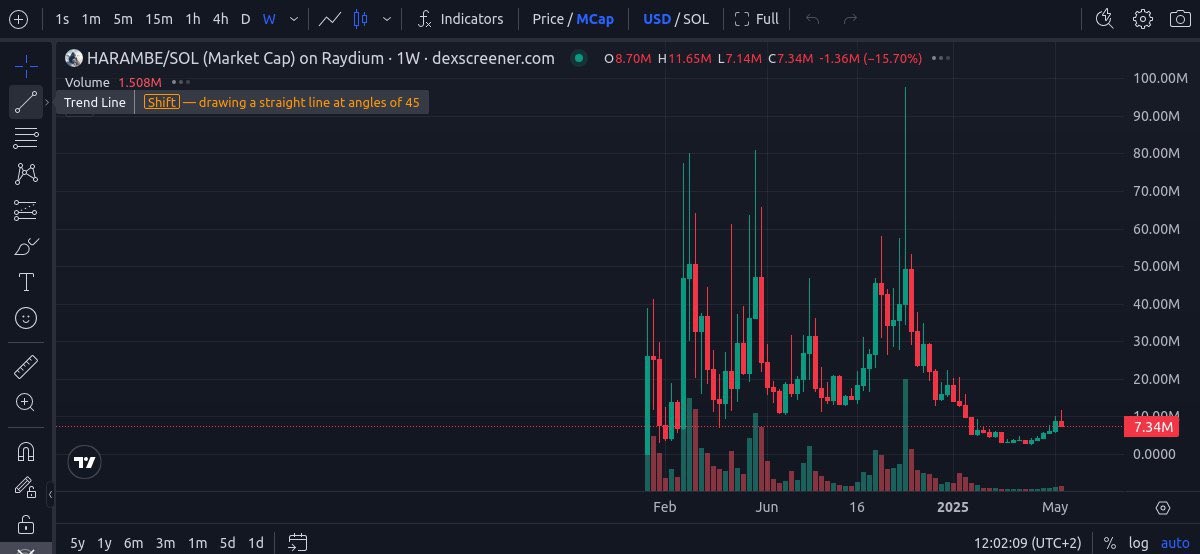Set date range to 3m
The image size is (1200, 554).
click(x=165, y=543)
